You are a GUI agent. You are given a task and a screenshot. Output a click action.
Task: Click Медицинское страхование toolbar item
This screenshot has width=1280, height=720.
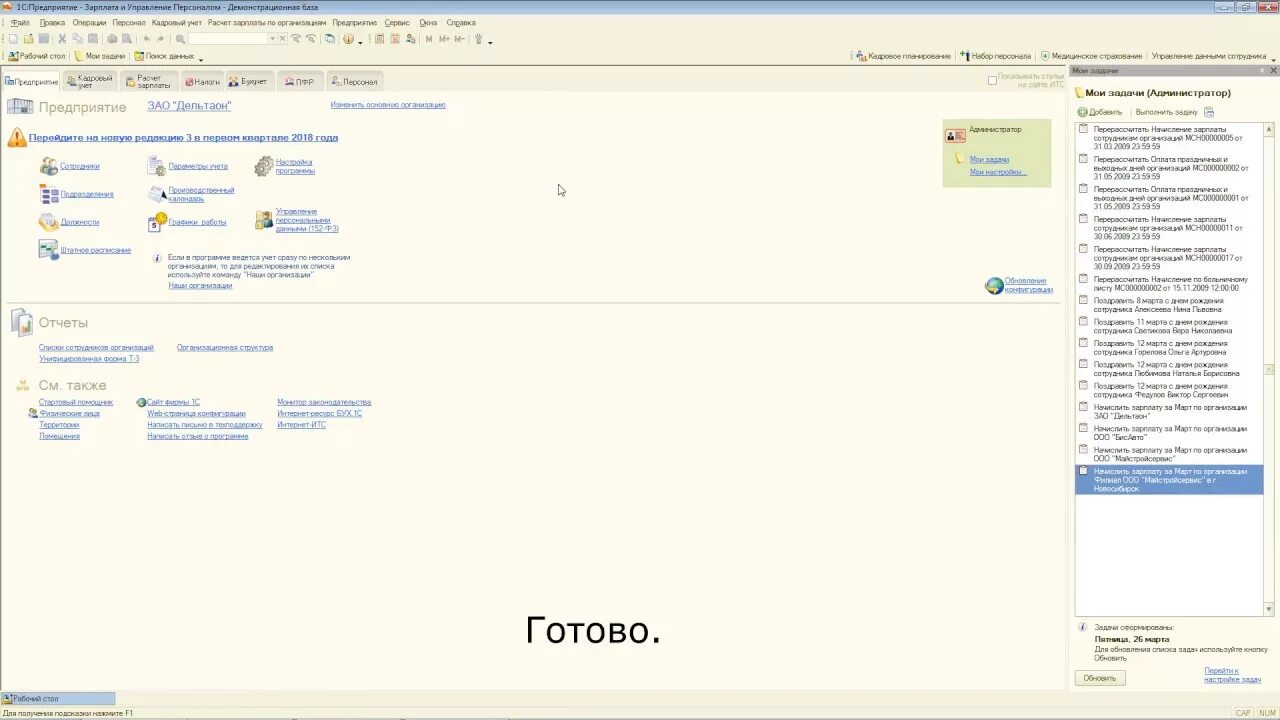coord(1091,56)
